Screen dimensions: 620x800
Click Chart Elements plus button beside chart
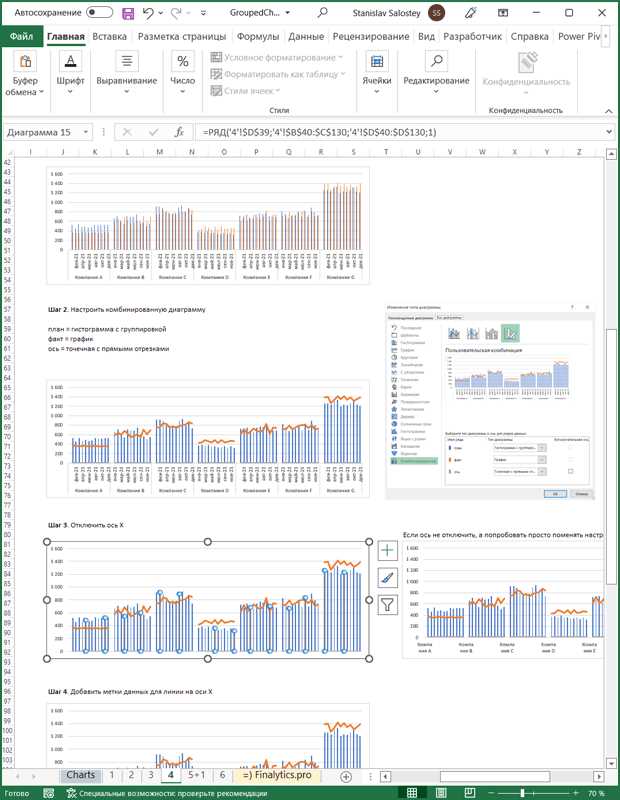pos(387,550)
